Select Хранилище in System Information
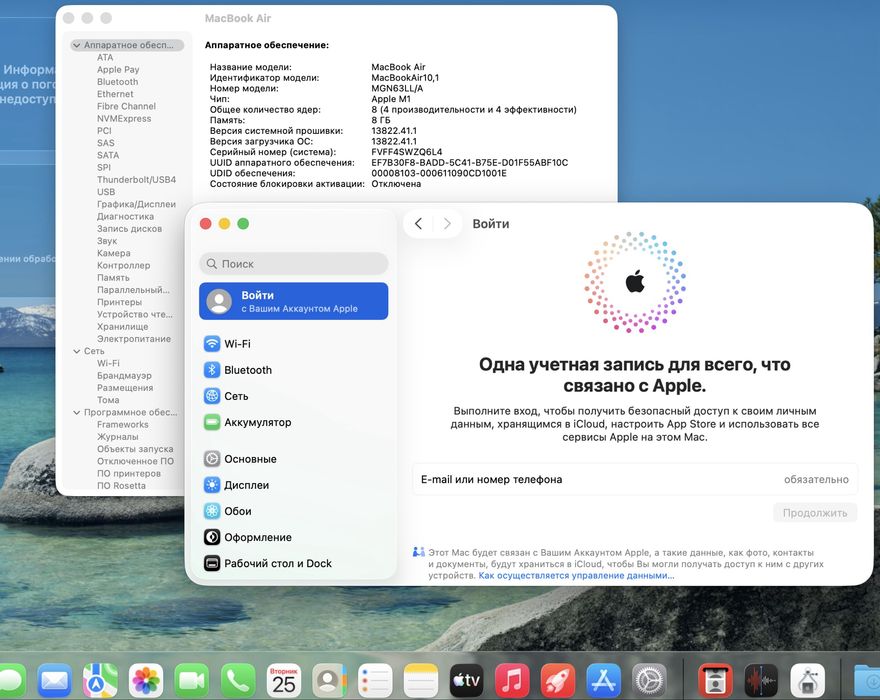Viewport: 880px width, 700px height. (122, 326)
